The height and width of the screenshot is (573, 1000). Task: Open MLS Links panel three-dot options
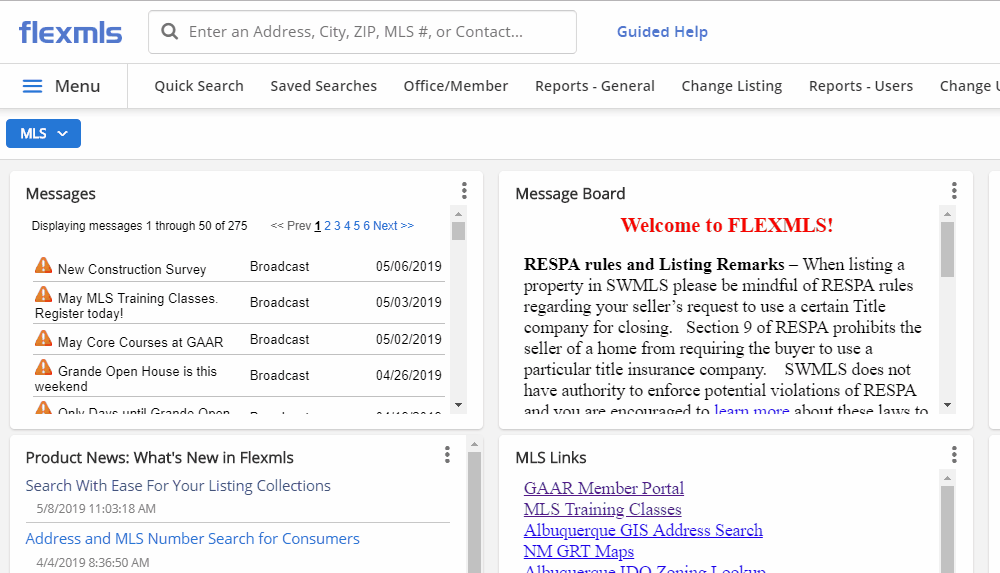pyautogui.click(x=954, y=455)
